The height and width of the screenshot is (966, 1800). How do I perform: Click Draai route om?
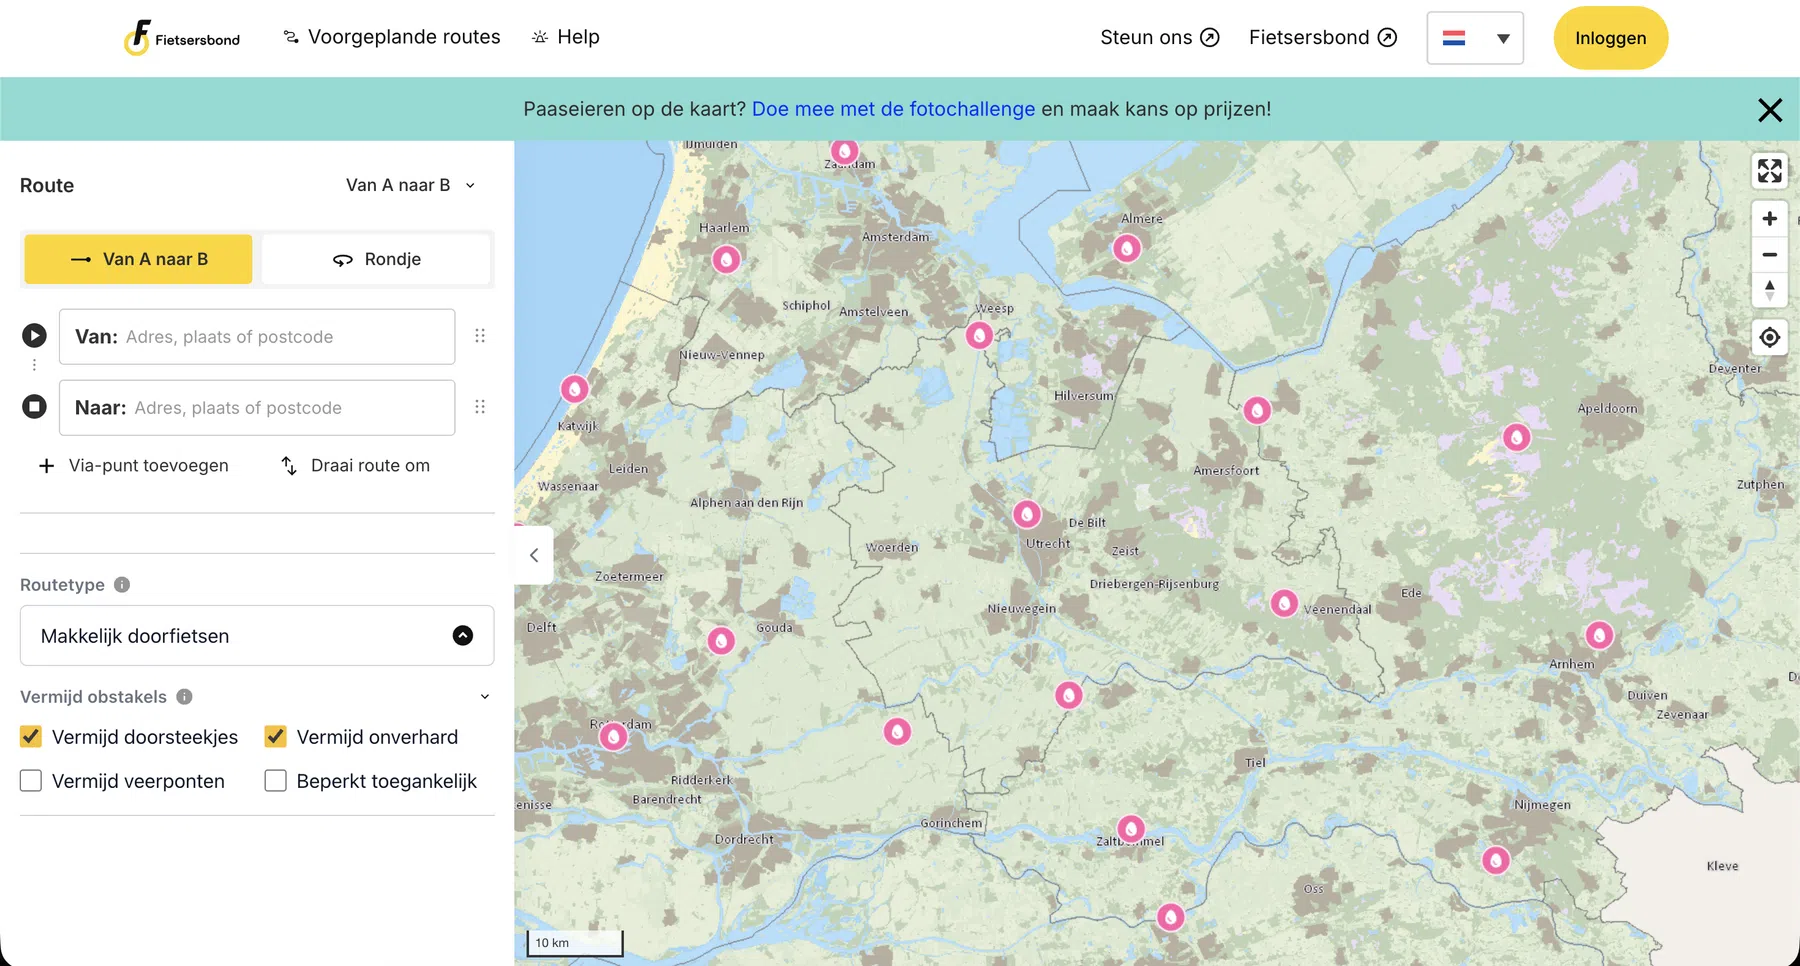tap(356, 466)
